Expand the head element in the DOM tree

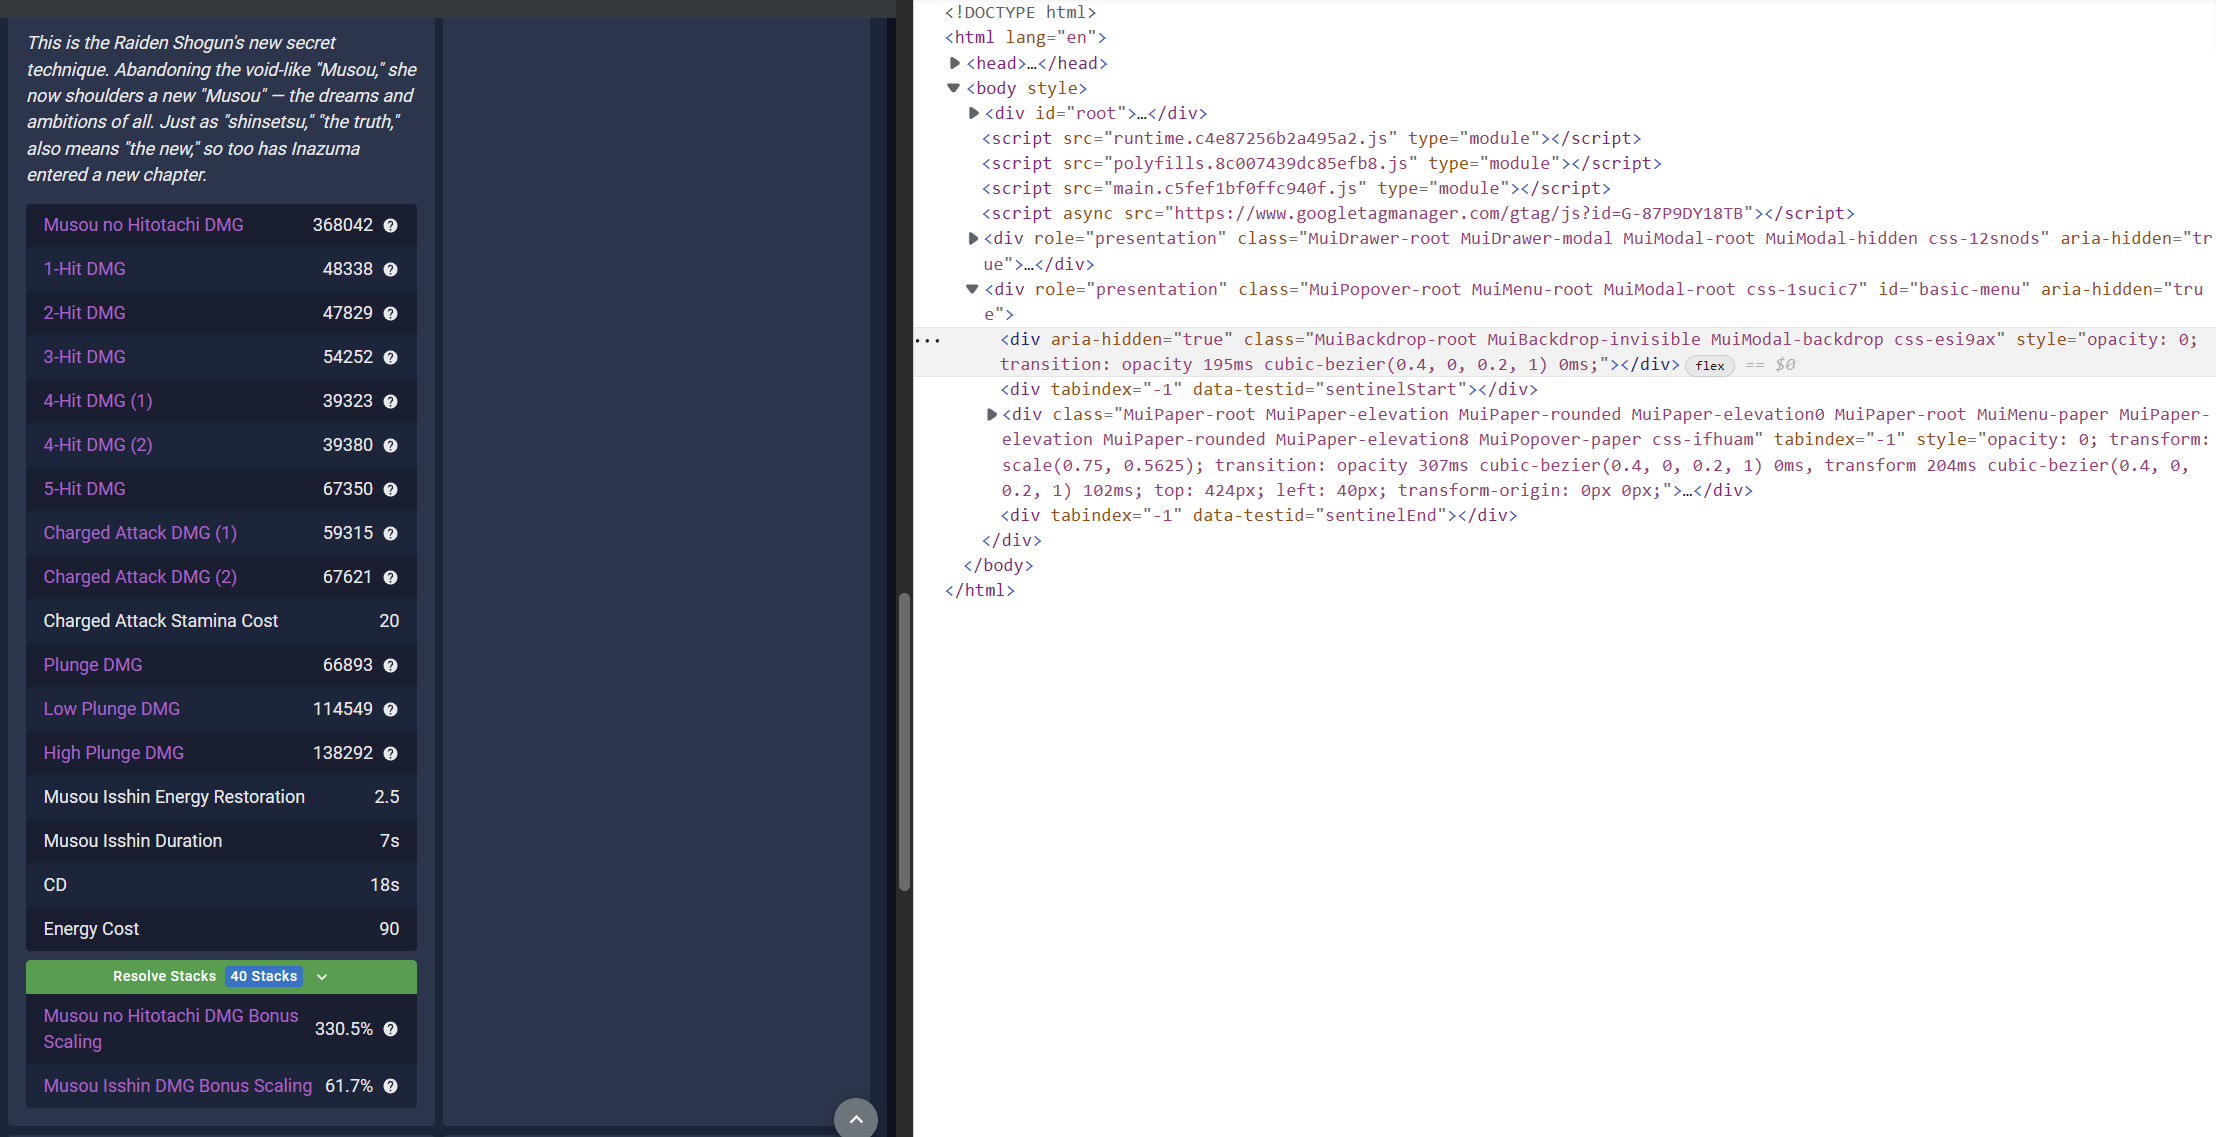(x=954, y=62)
